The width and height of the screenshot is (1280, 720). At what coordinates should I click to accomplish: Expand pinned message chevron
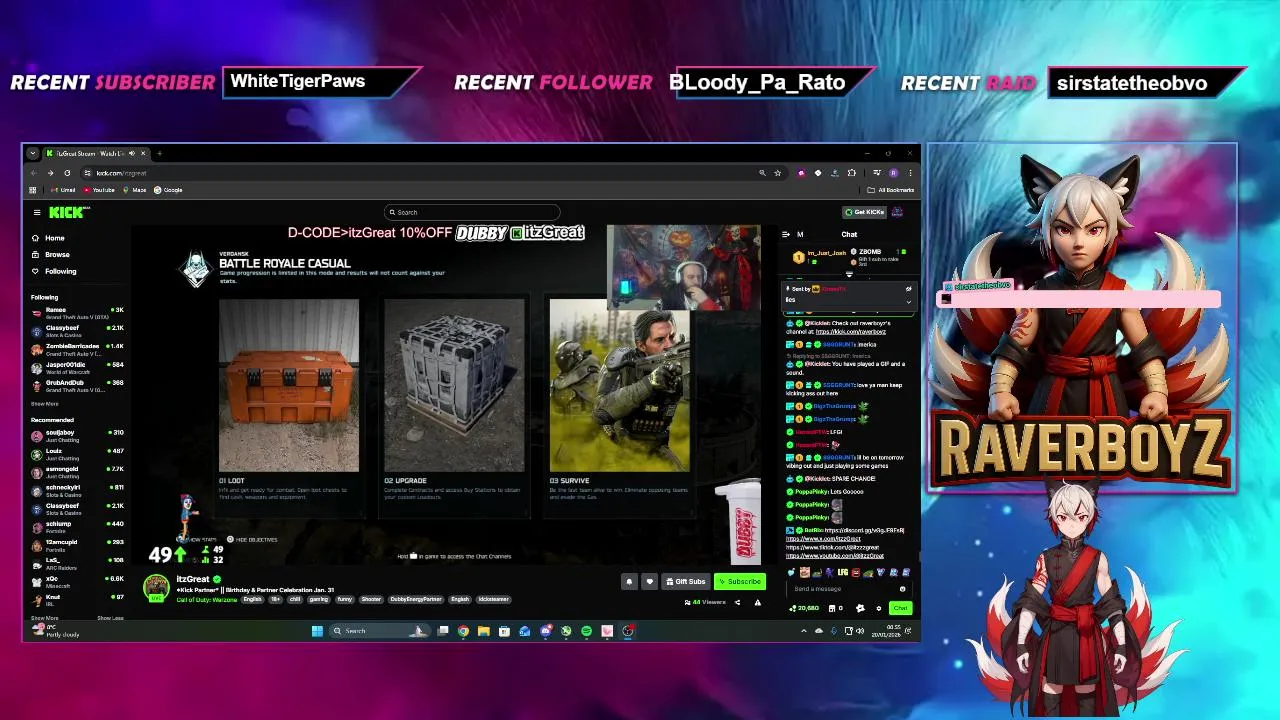pyautogui.click(x=908, y=301)
